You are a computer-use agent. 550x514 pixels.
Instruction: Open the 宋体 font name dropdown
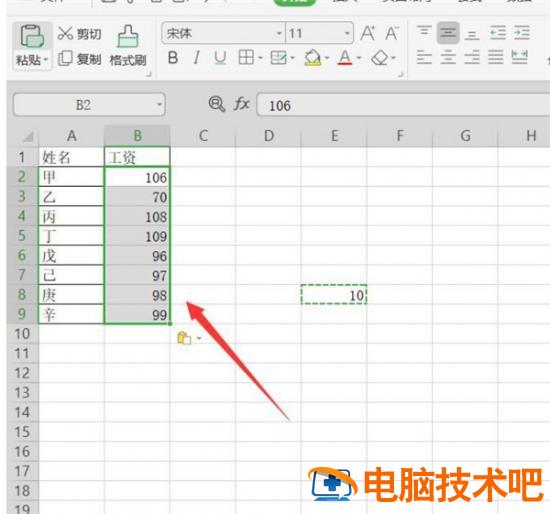pos(279,33)
